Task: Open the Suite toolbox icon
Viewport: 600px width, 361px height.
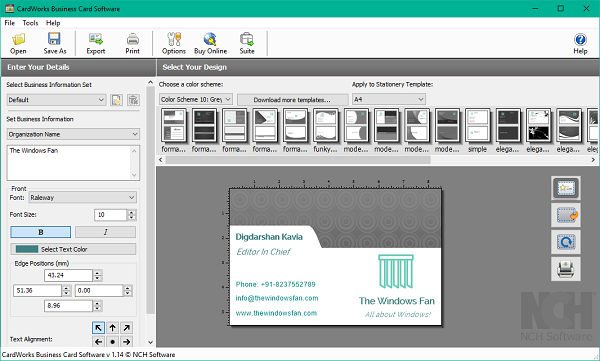Action: (x=247, y=39)
